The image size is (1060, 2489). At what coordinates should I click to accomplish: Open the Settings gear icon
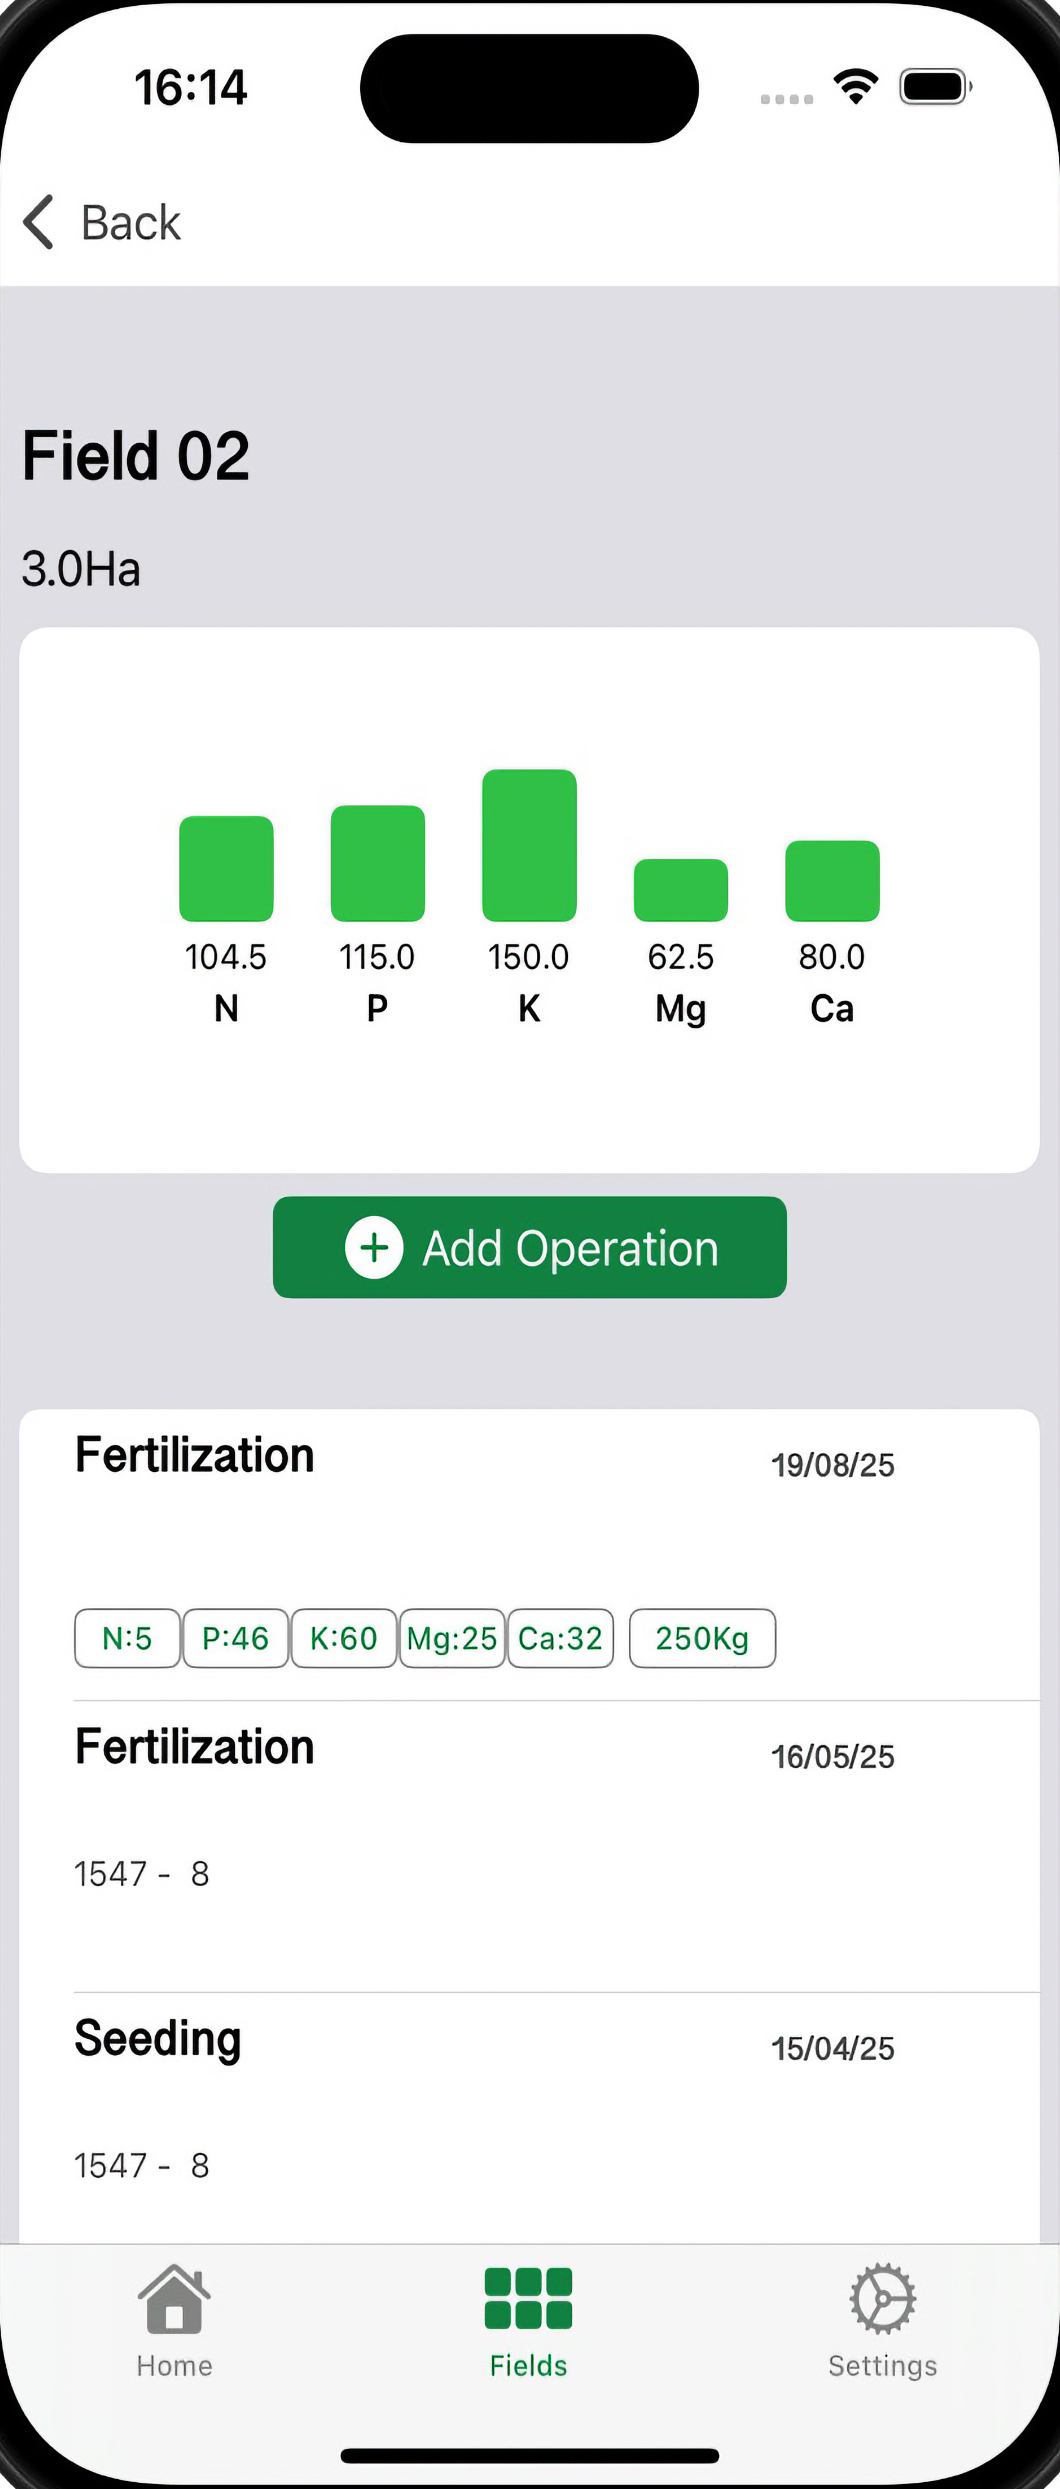point(882,2298)
